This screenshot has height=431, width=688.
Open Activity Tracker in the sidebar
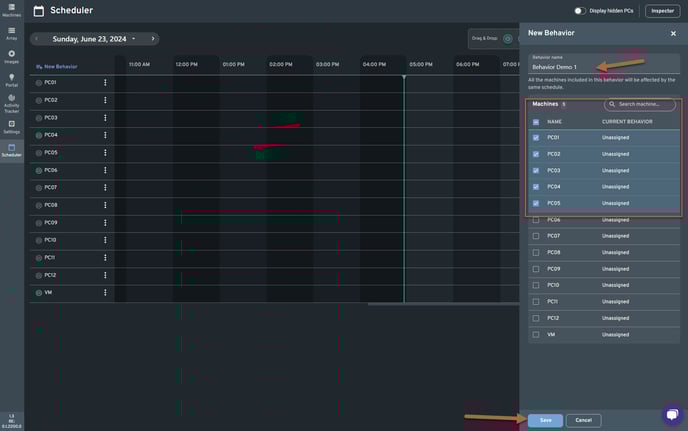coord(11,104)
